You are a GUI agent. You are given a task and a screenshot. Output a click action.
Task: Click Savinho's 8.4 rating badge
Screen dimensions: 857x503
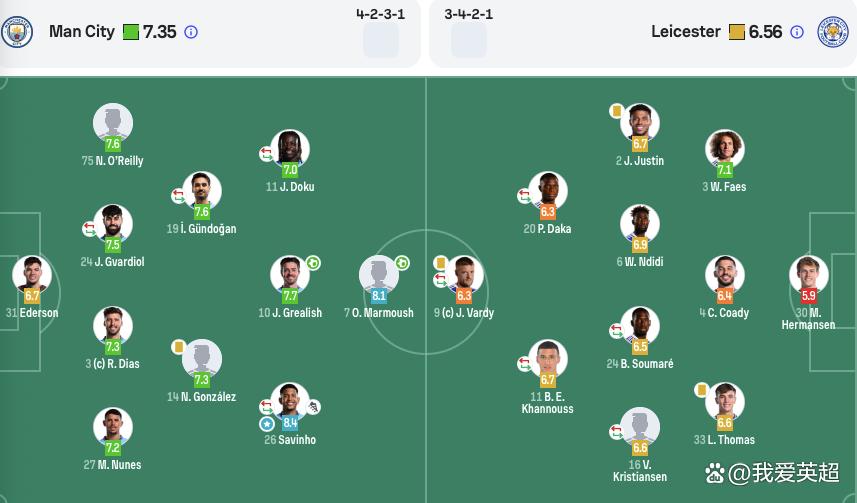pos(290,423)
